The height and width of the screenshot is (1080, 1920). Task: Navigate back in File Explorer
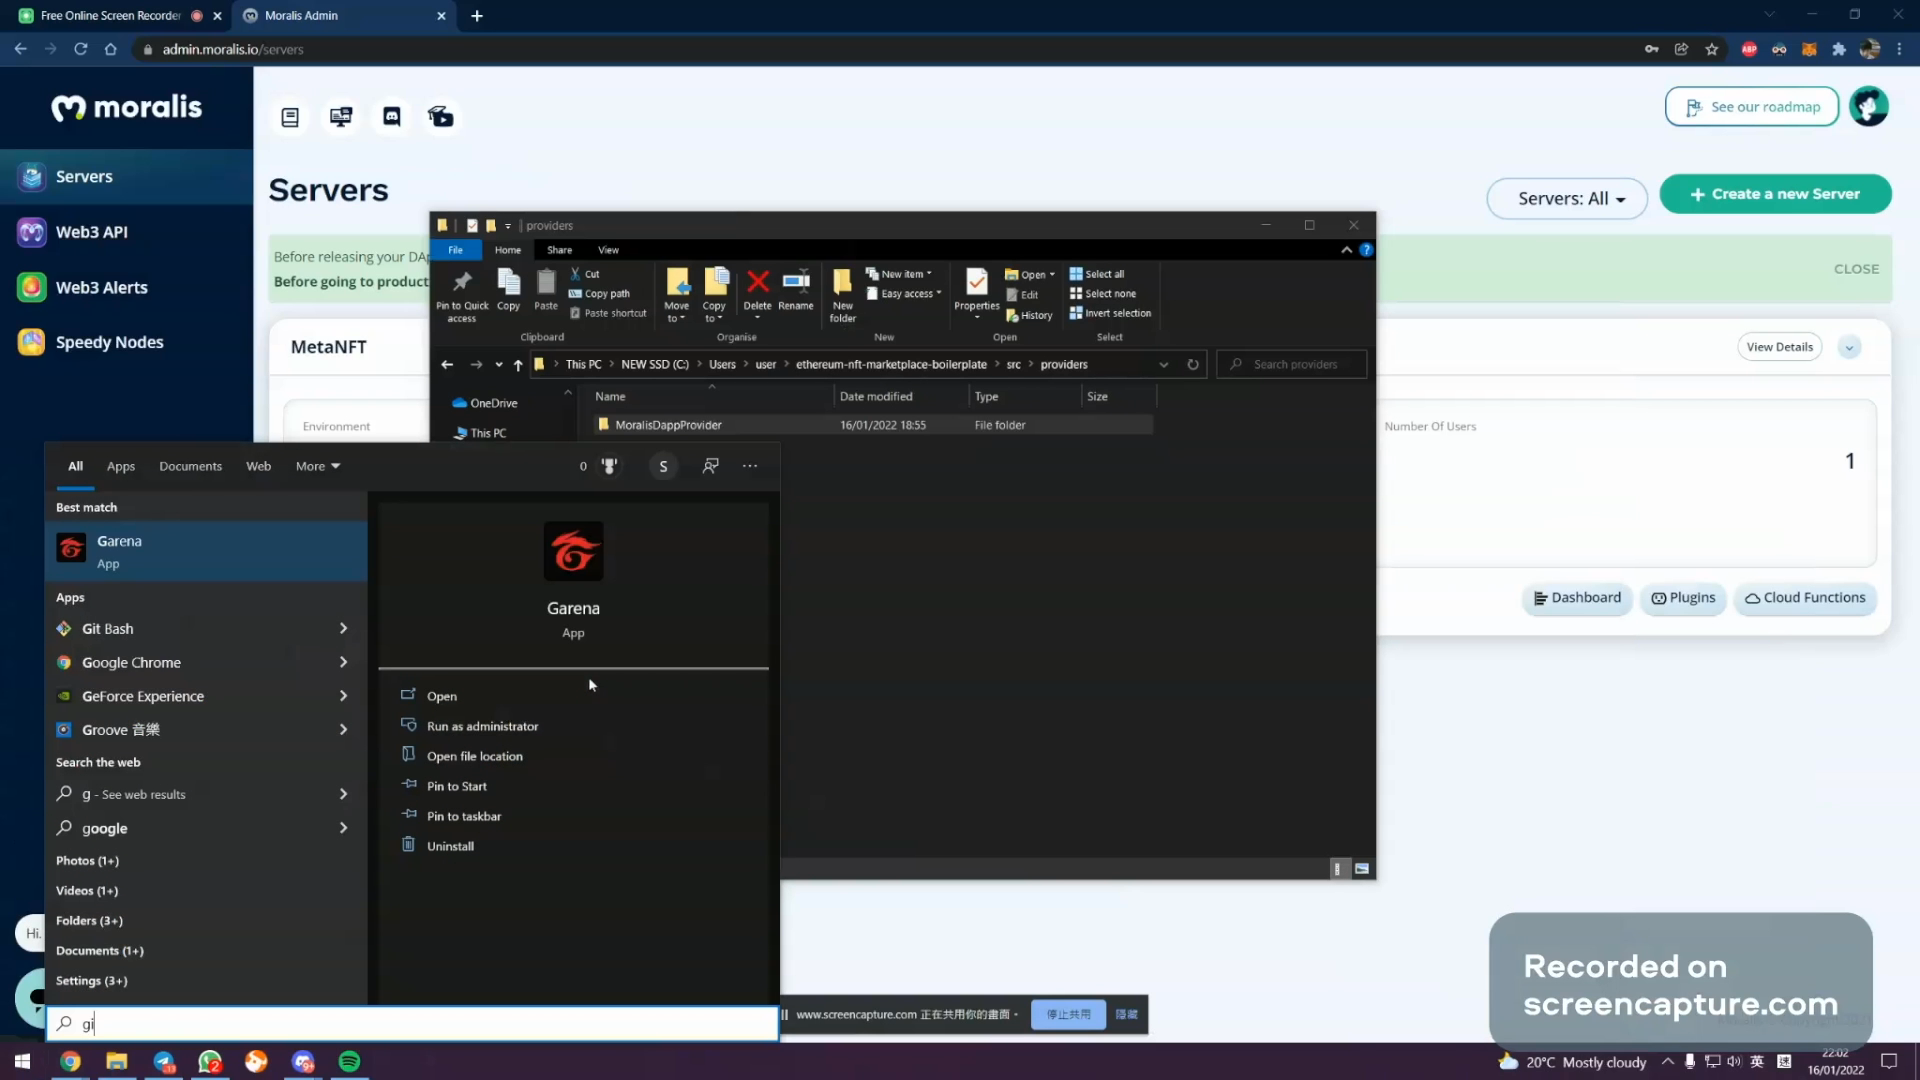447,365
